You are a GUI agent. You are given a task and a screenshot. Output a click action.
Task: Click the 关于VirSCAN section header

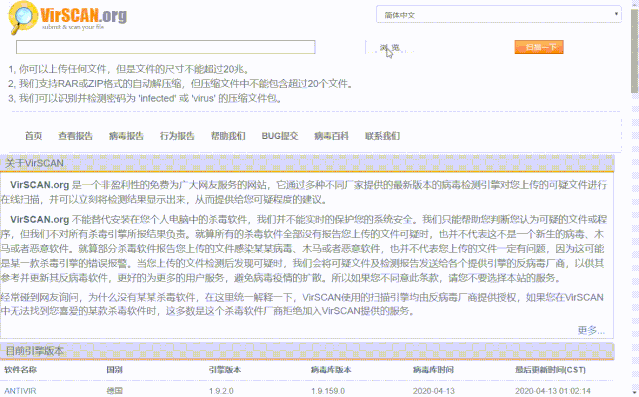click(307, 163)
